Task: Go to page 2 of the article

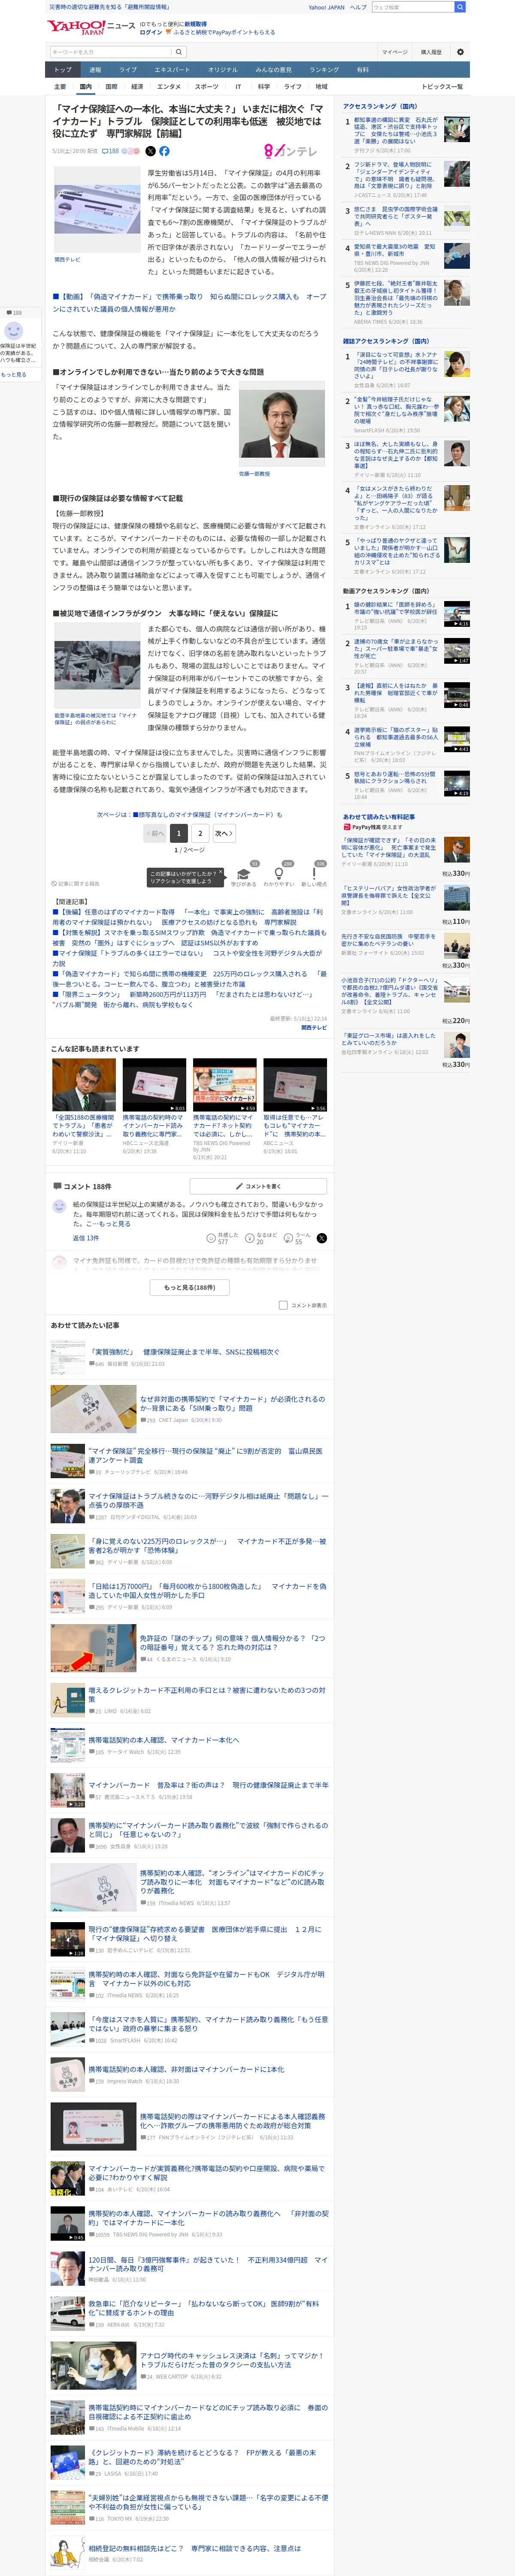Action: (200, 833)
